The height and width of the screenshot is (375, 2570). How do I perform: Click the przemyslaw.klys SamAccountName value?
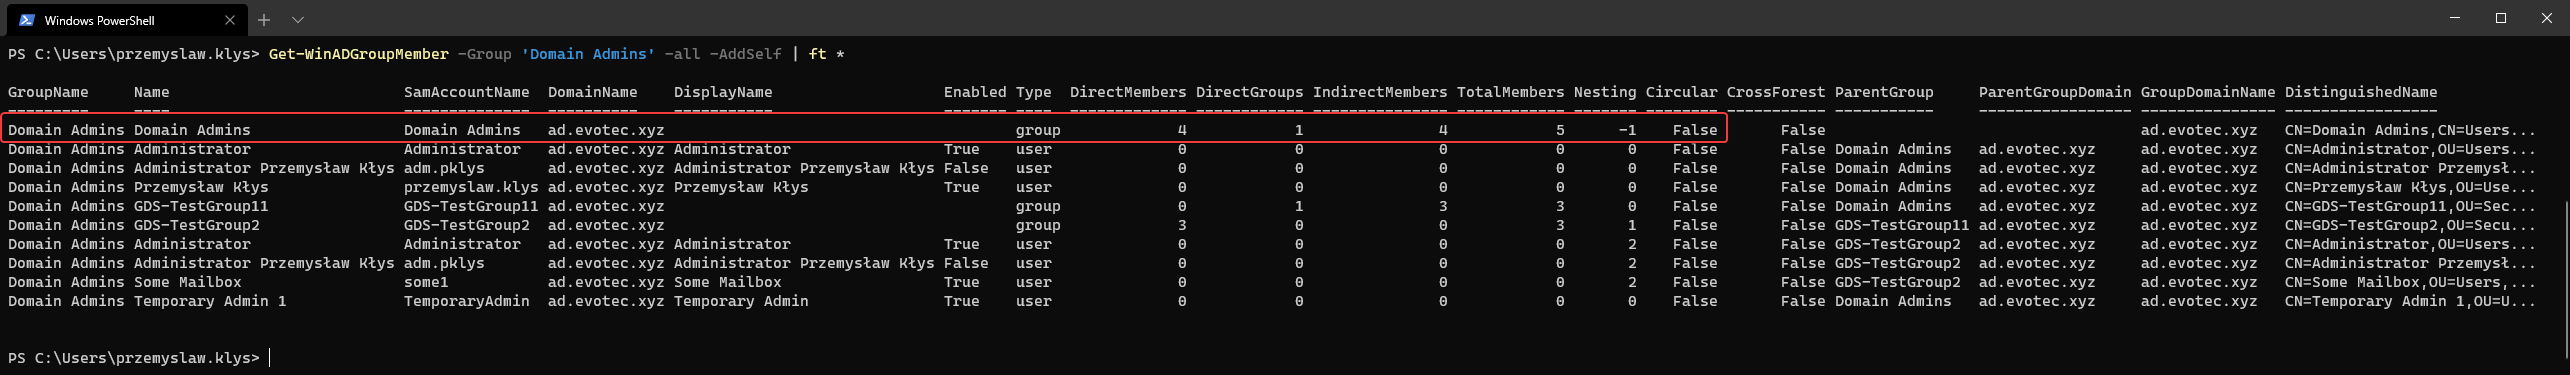point(471,187)
